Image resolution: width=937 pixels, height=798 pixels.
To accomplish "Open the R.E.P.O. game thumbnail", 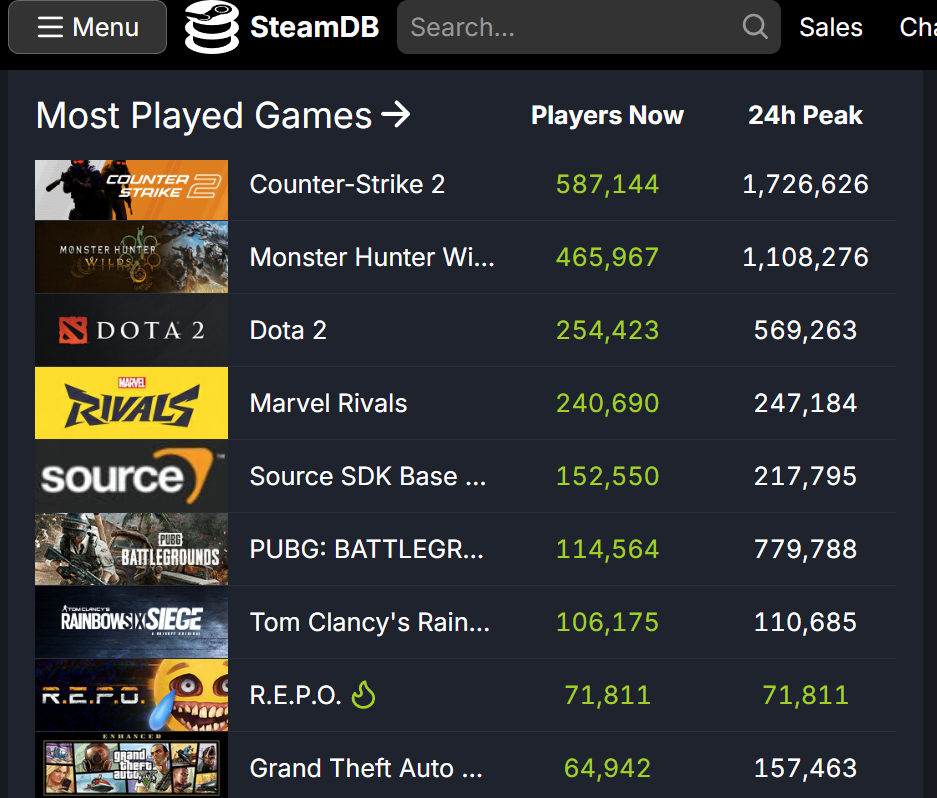I will 131,695.
